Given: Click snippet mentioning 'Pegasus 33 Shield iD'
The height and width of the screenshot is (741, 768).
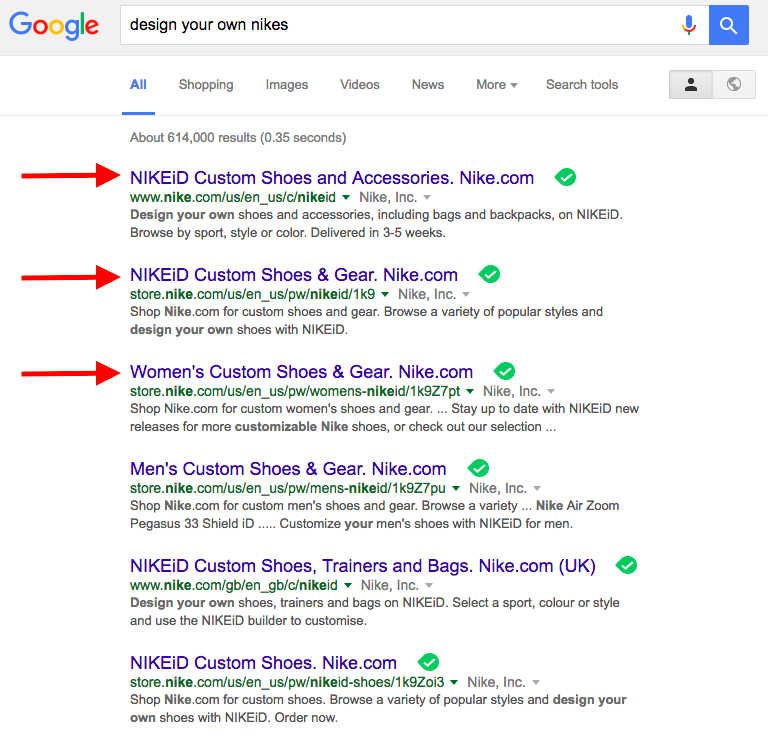Looking at the screenshot, I should pos(351,524).
